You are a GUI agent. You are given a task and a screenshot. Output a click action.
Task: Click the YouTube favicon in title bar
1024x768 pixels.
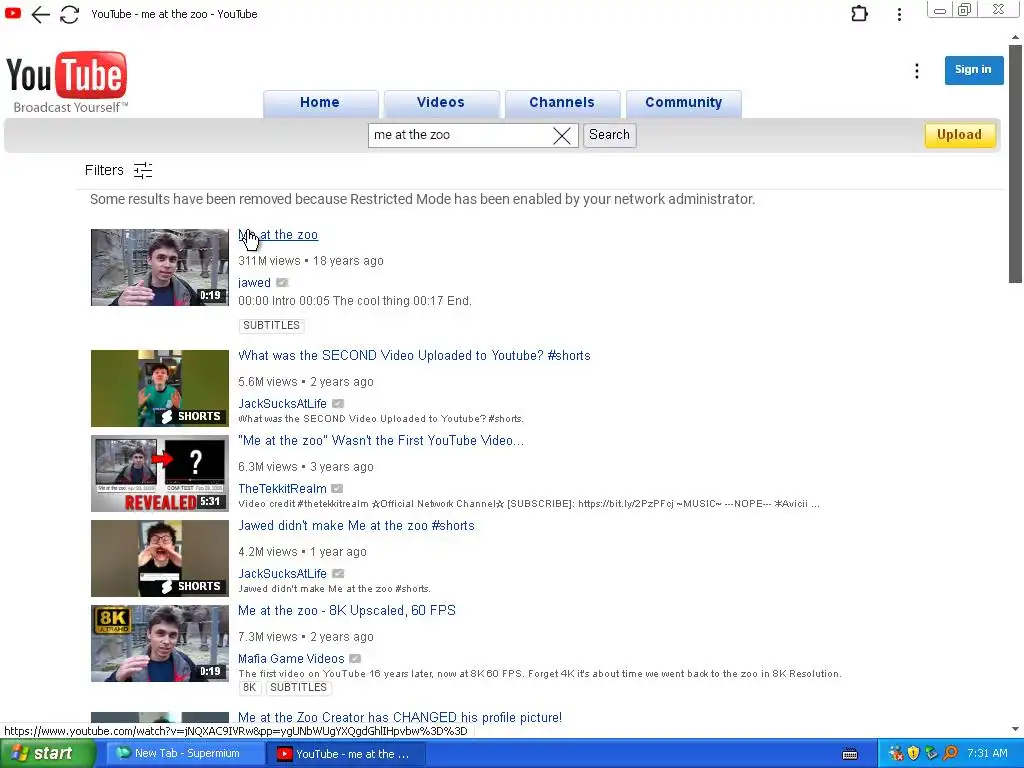click(x=12, y=12)
